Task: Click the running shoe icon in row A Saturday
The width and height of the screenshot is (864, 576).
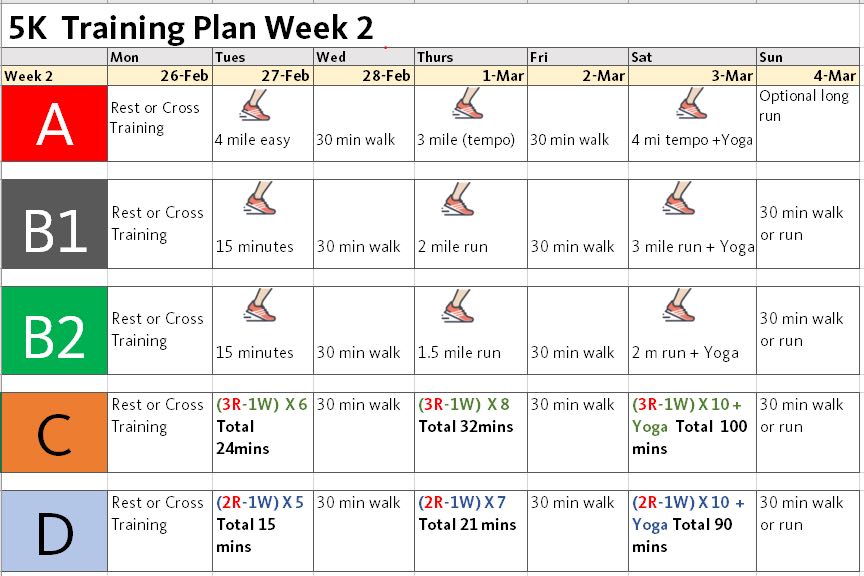Action: [692, 104]
